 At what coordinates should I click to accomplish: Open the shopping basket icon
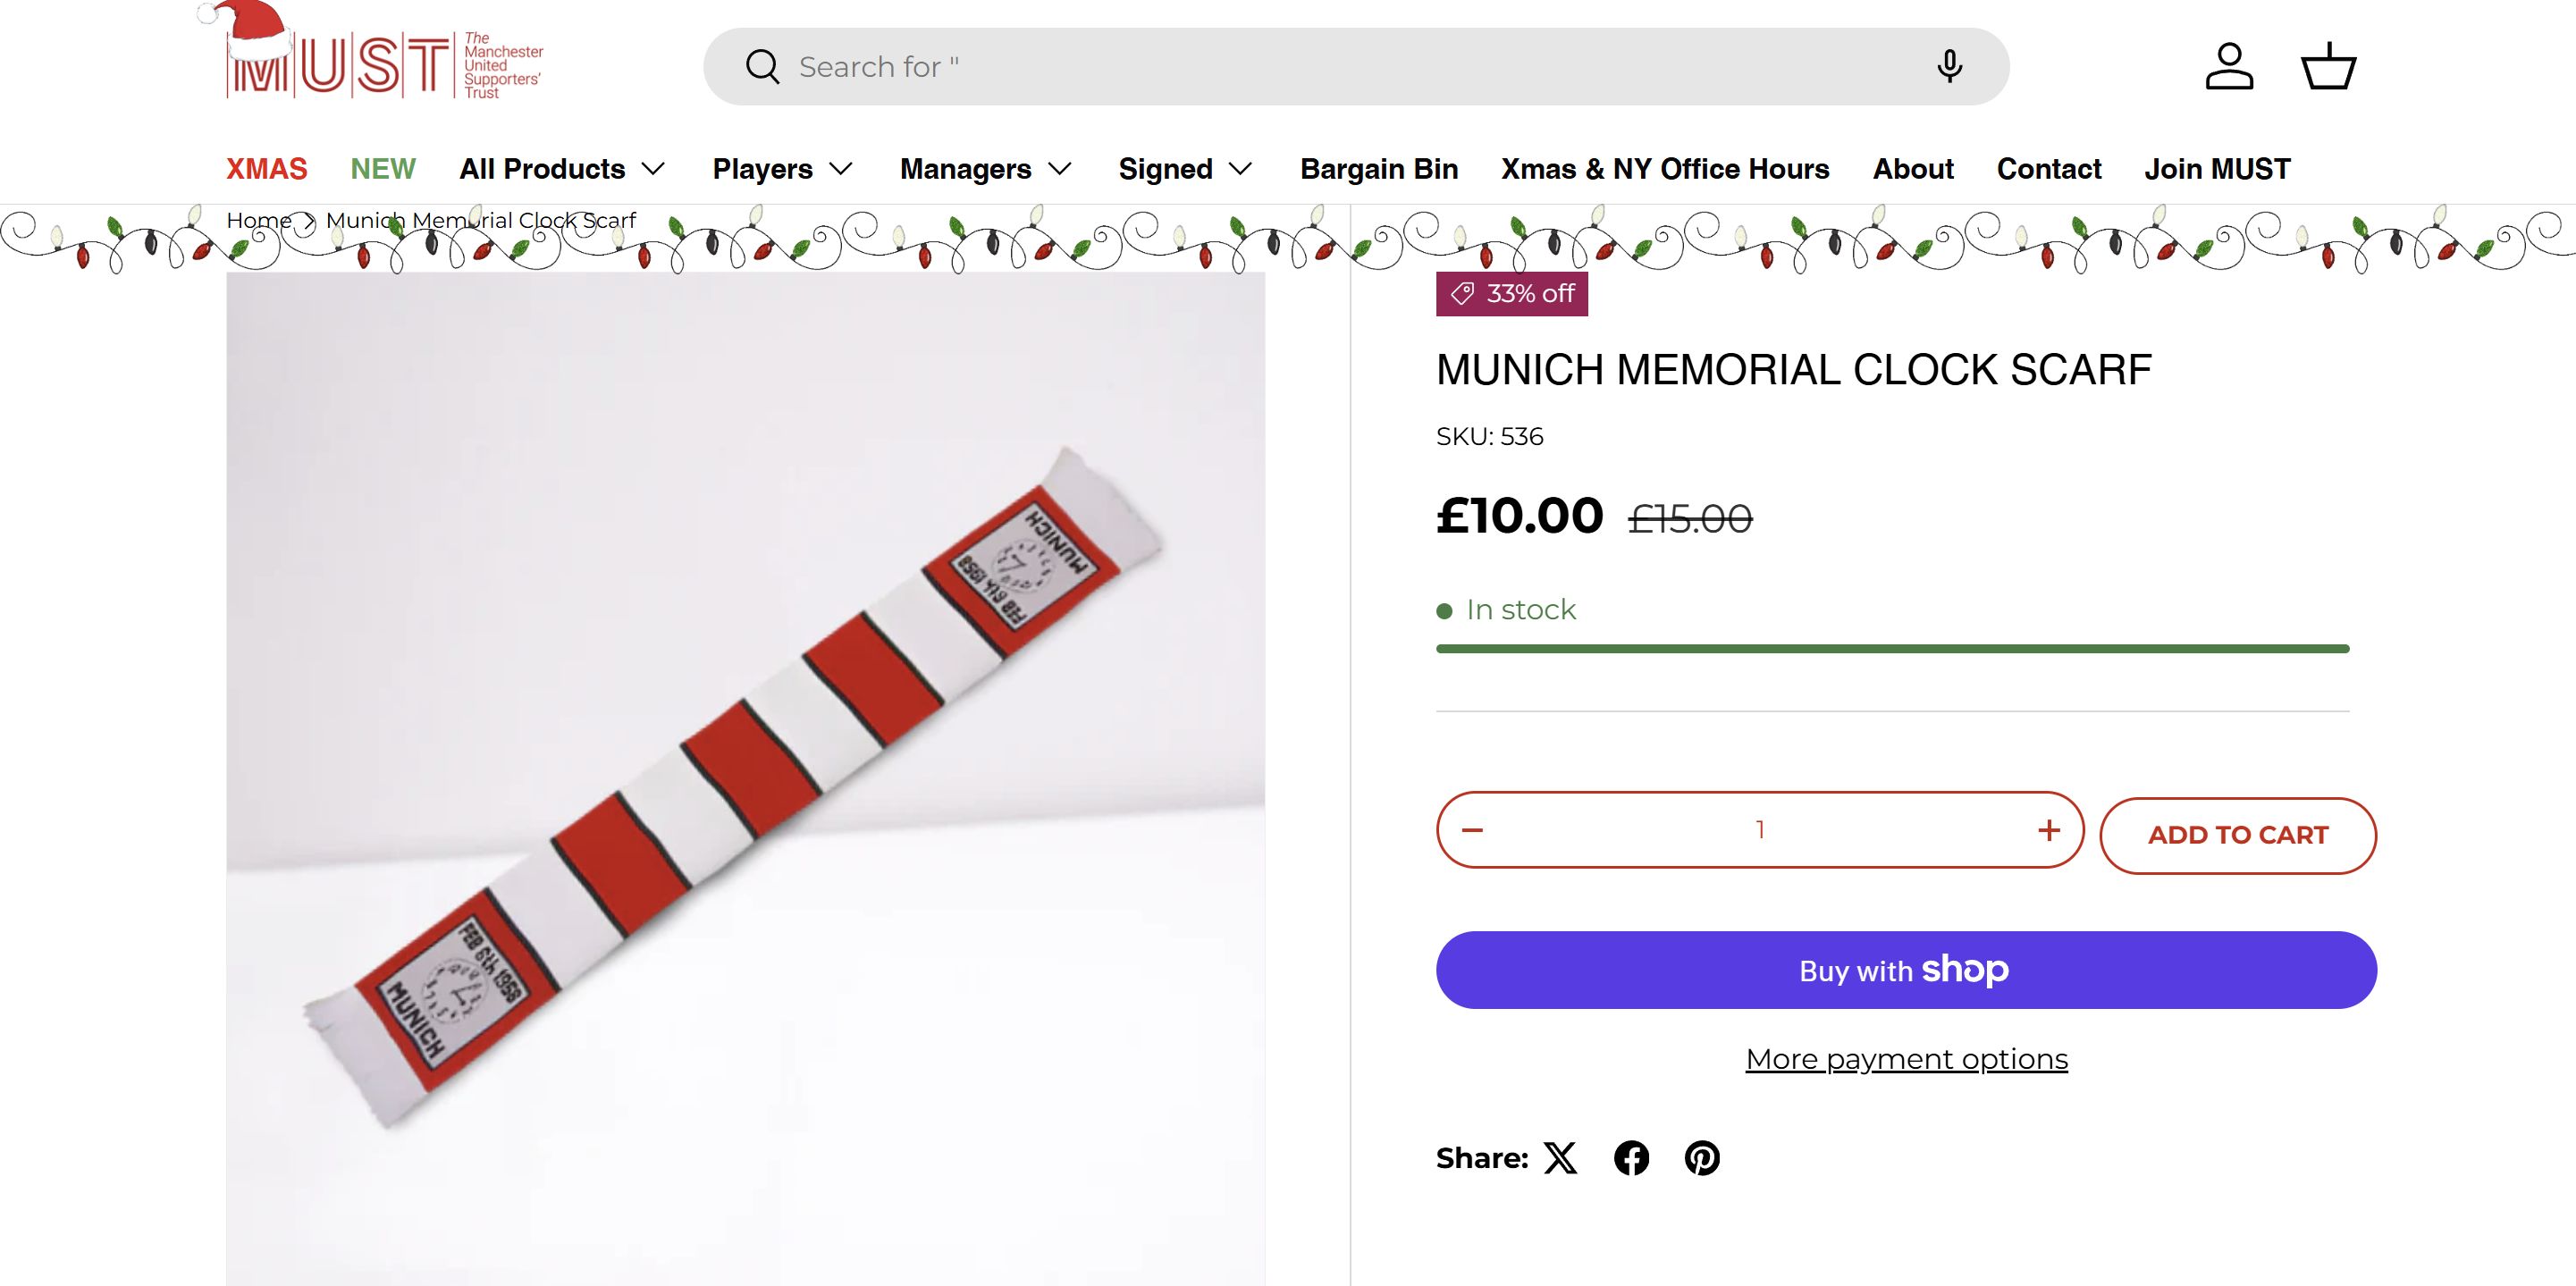[x=2329, y=67]
